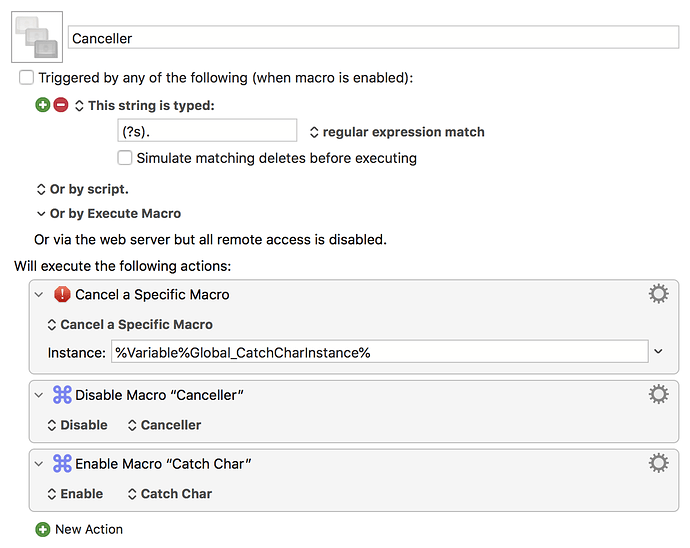Click the macro icon thumbnail

pyautogui.click(x=37, y=37)
